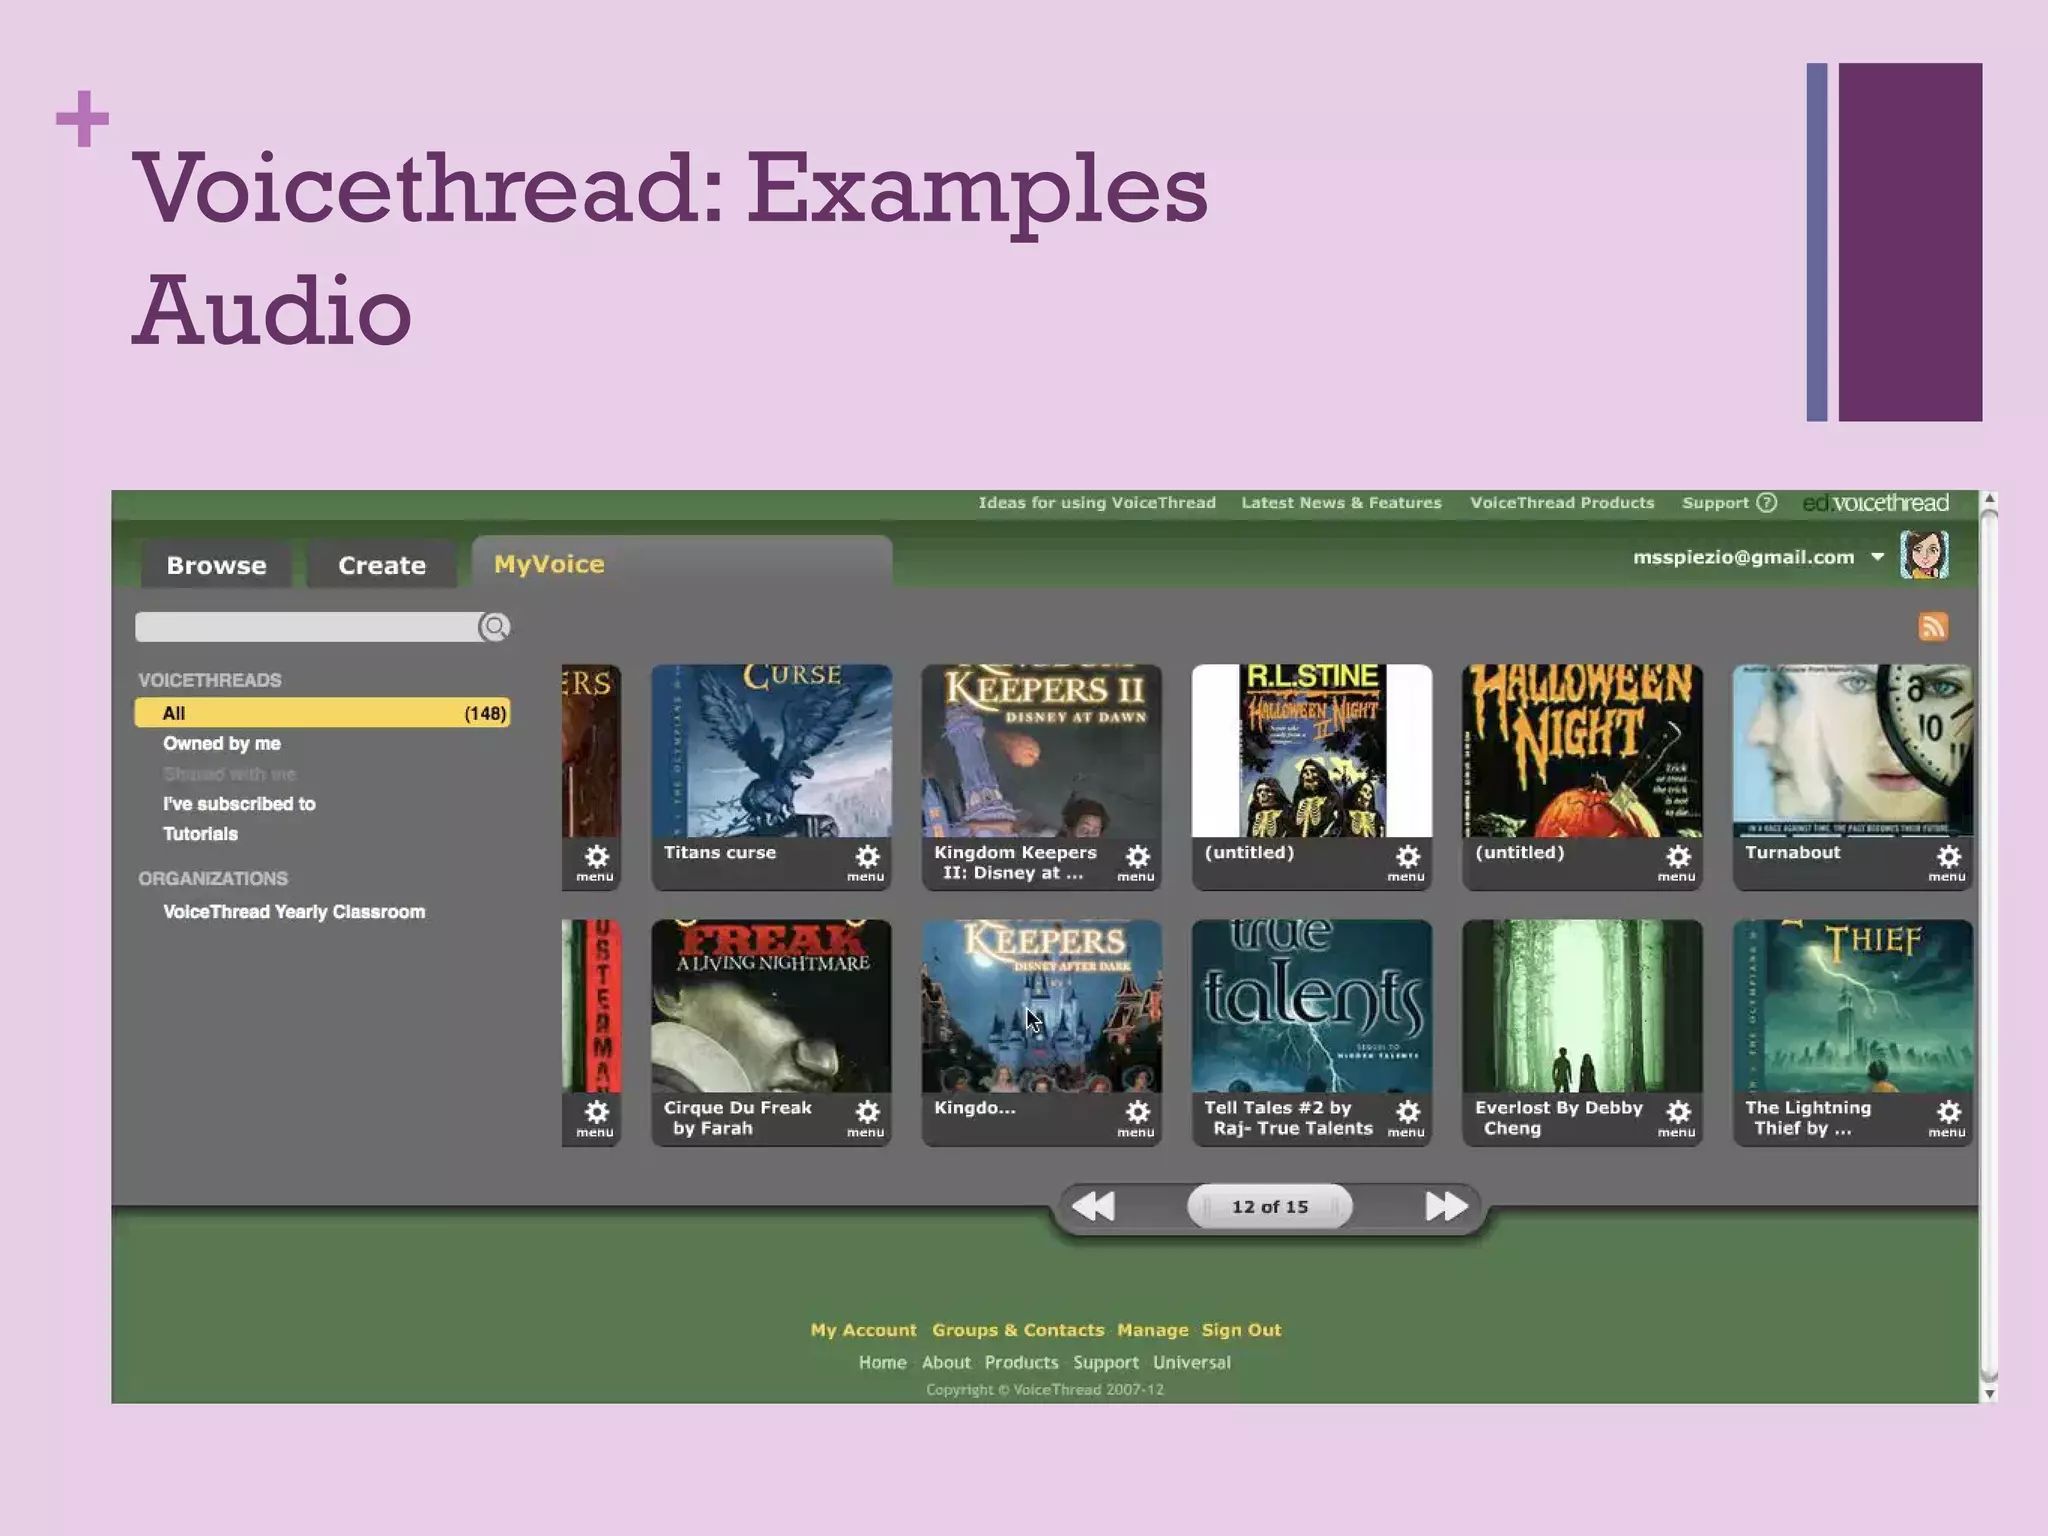The image size is (2048, 1536).
Task: Go to next page with forward arrows
Action: 1446,1207
